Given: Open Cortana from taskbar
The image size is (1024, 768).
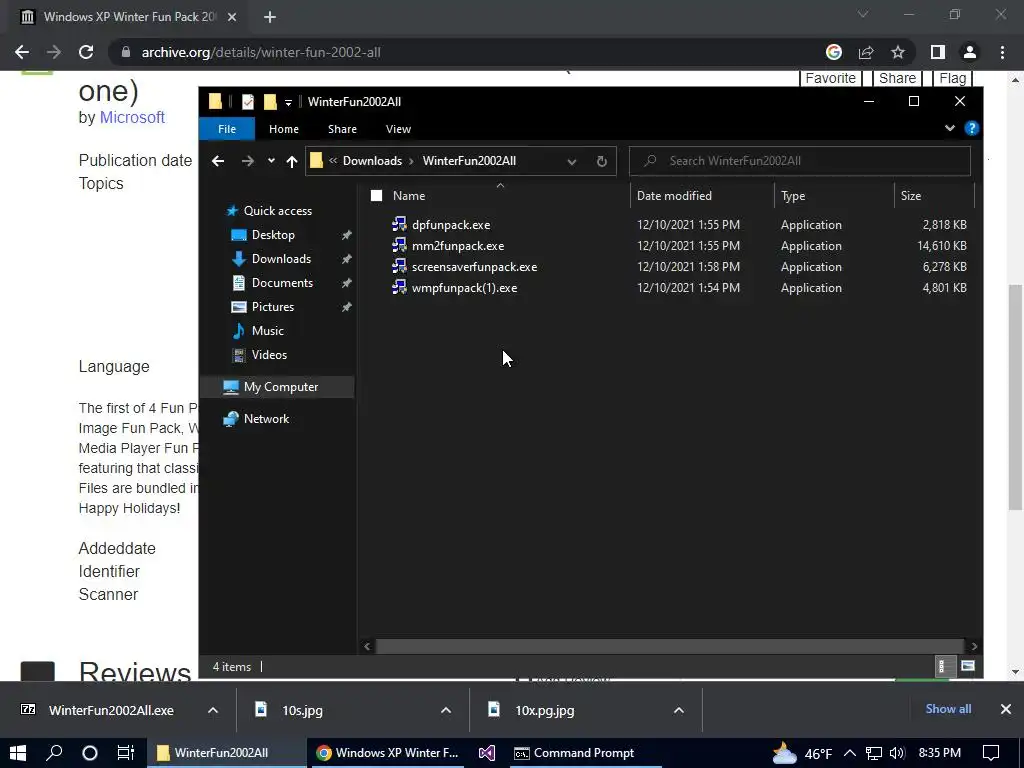Looking at the screenshot, I should point(90,753).
